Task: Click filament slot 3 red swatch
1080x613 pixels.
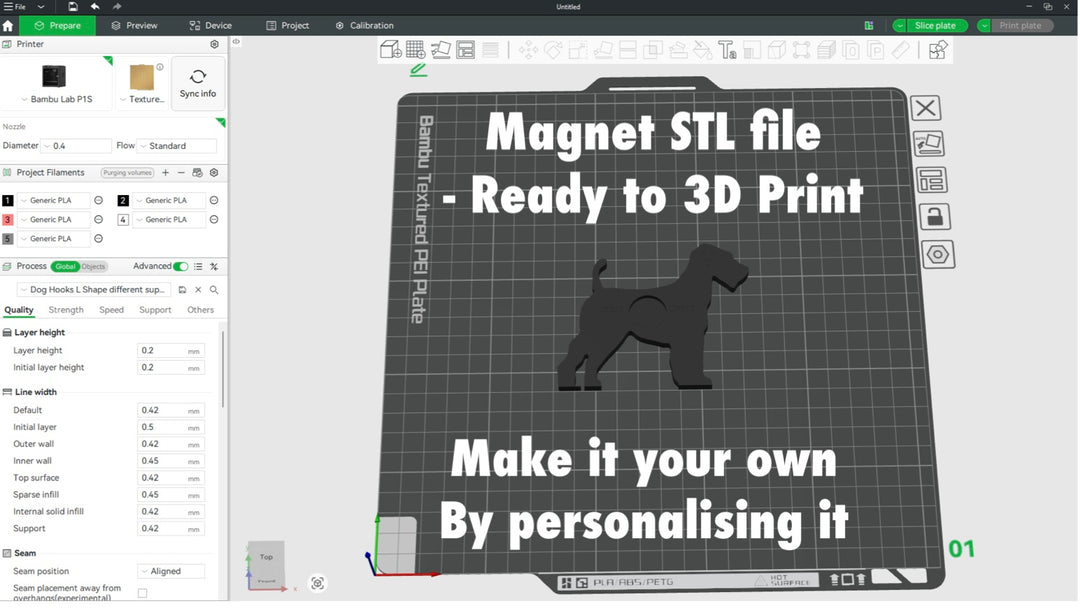Action: point(7,219)
